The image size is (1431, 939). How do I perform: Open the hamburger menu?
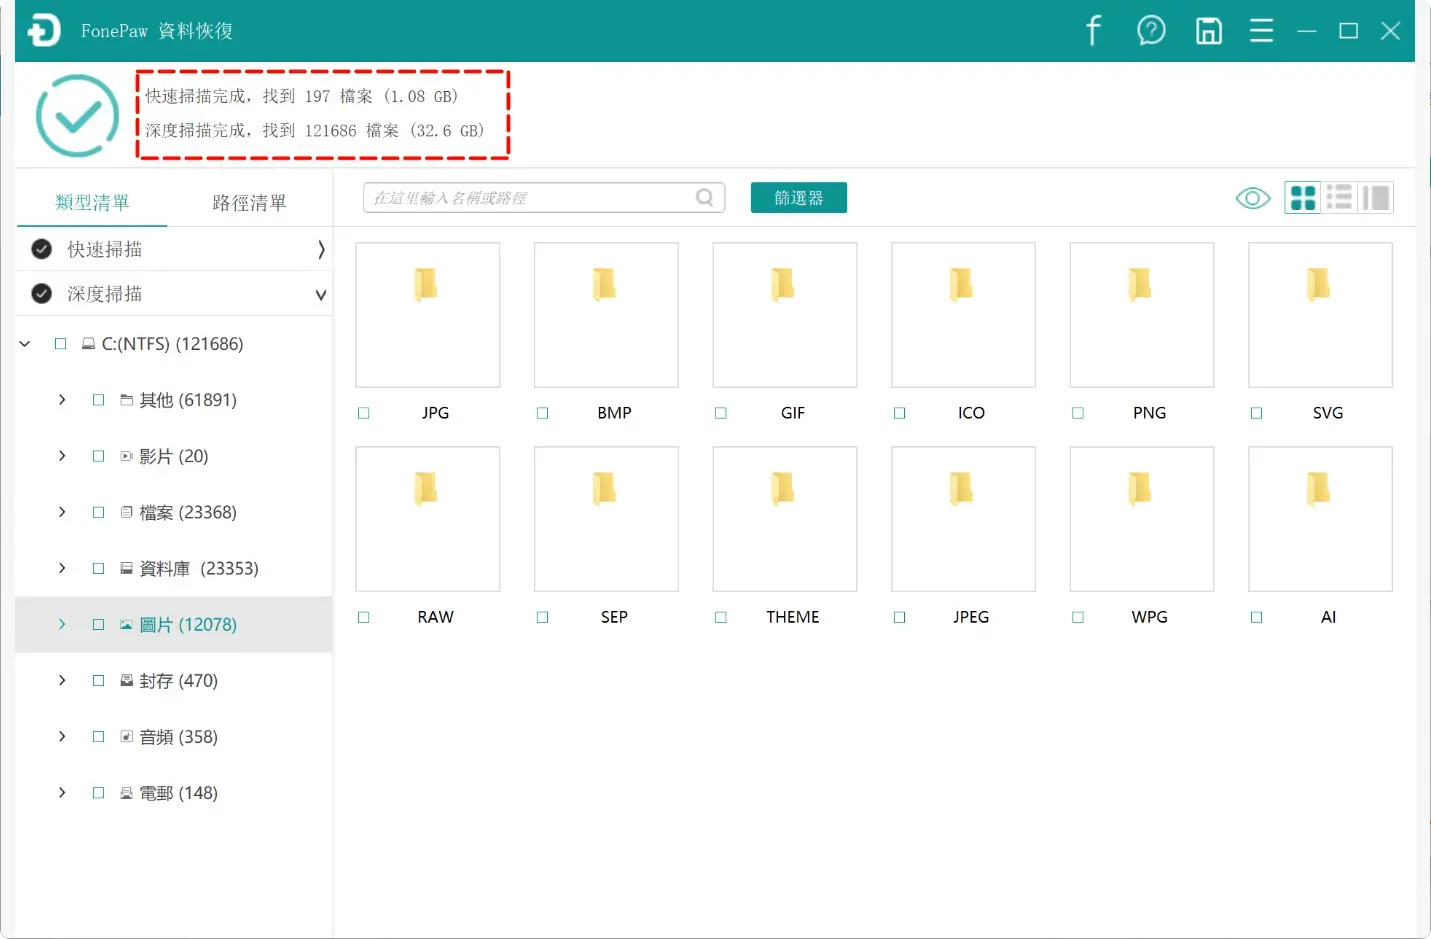[1261, 31]
